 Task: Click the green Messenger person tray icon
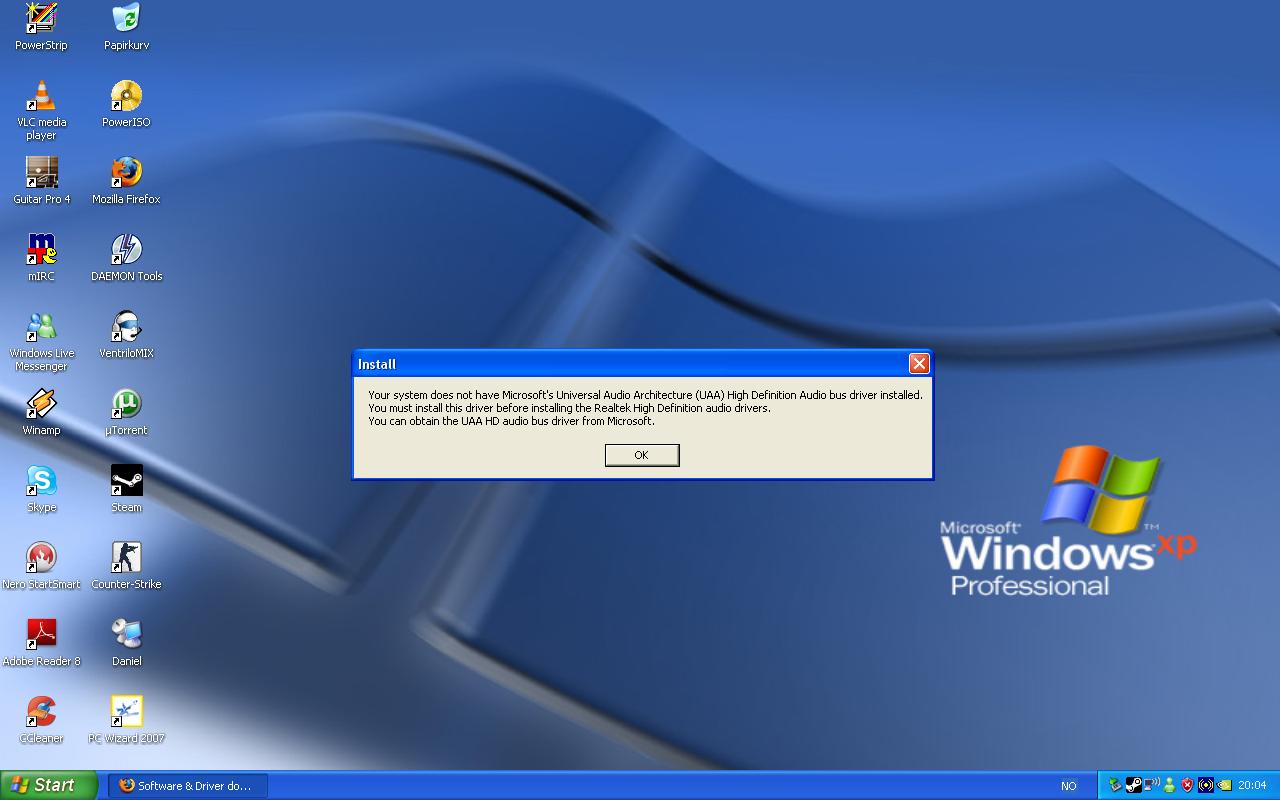(x=1170, y=785)
